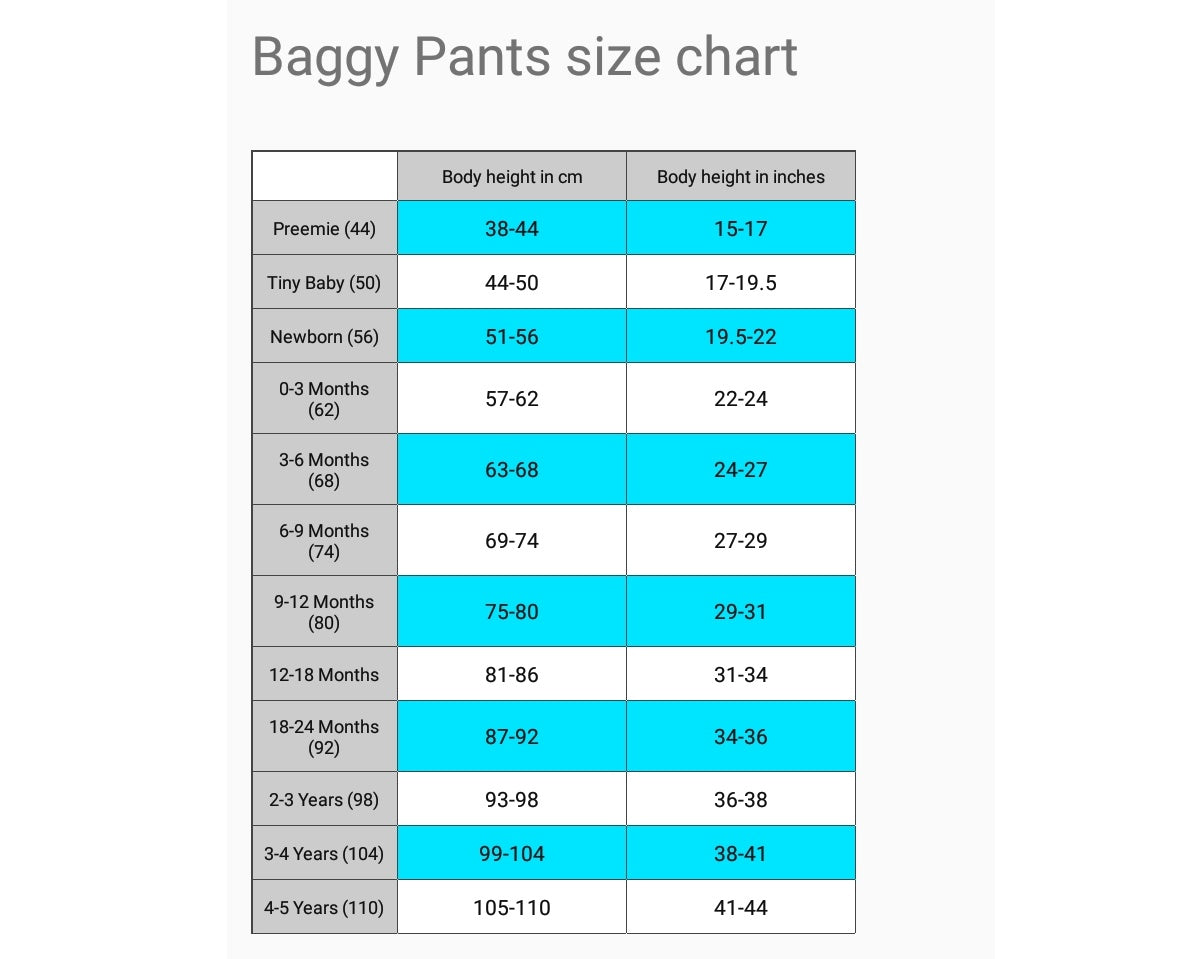Click the Preemie (44) row label

click(x=324, y=229)
